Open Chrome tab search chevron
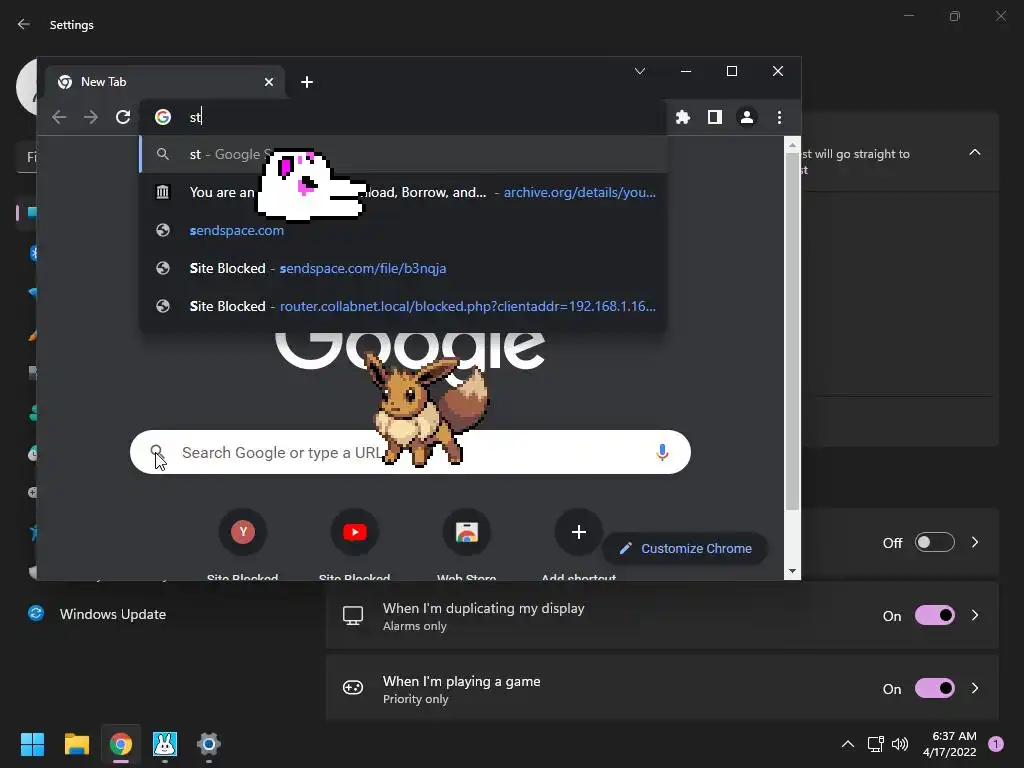This screenshot has width=1024, height=768. point(640,71)
